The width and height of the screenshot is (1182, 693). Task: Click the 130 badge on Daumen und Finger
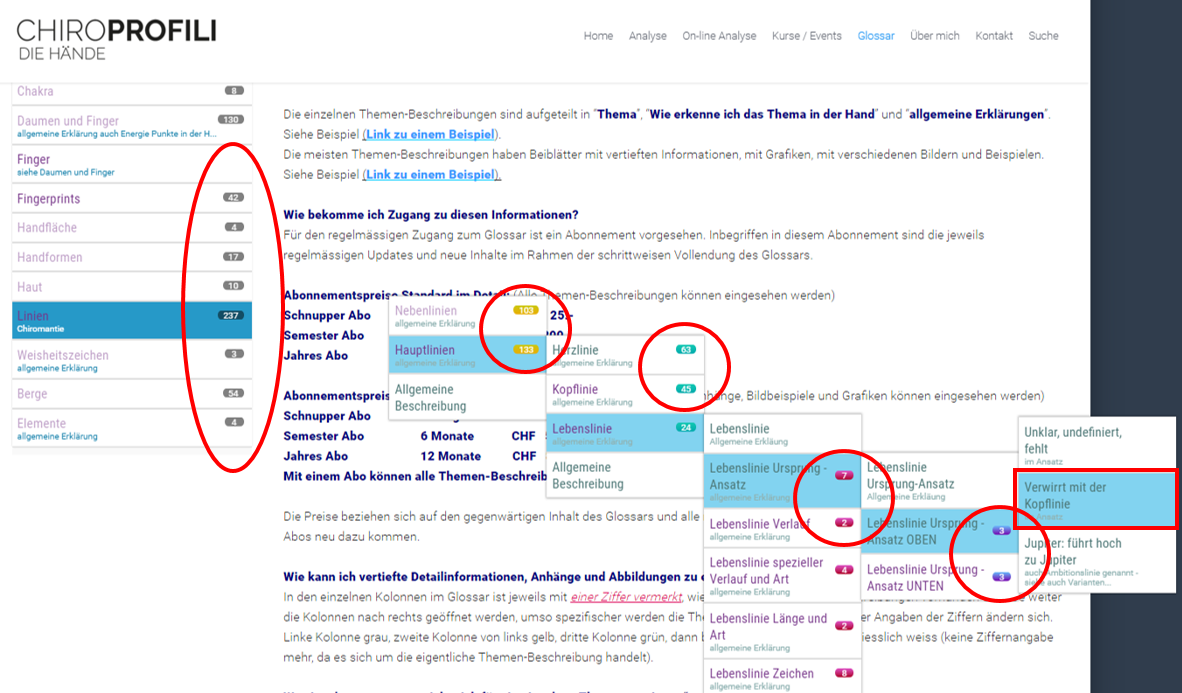pos(230,120)
